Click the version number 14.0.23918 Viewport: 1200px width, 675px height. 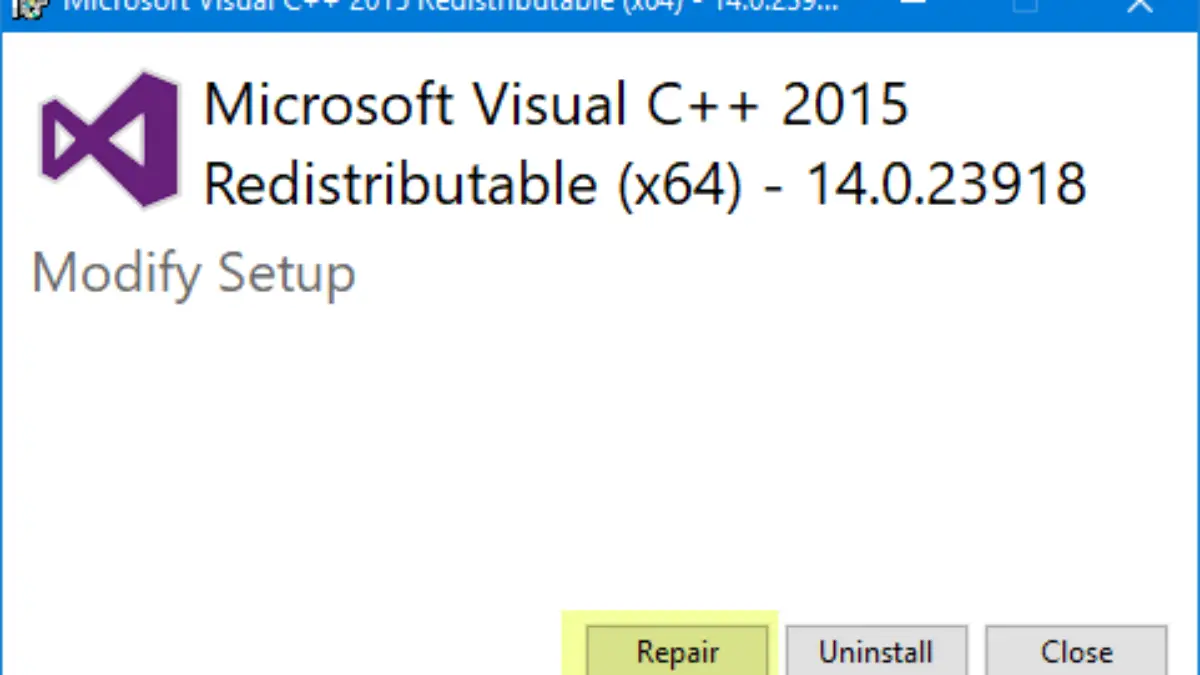pyautogui.click(x=946, y=183)
